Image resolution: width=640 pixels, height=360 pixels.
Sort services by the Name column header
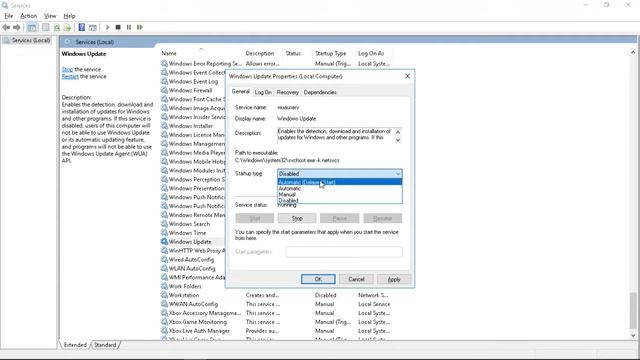tap(201, 53)
